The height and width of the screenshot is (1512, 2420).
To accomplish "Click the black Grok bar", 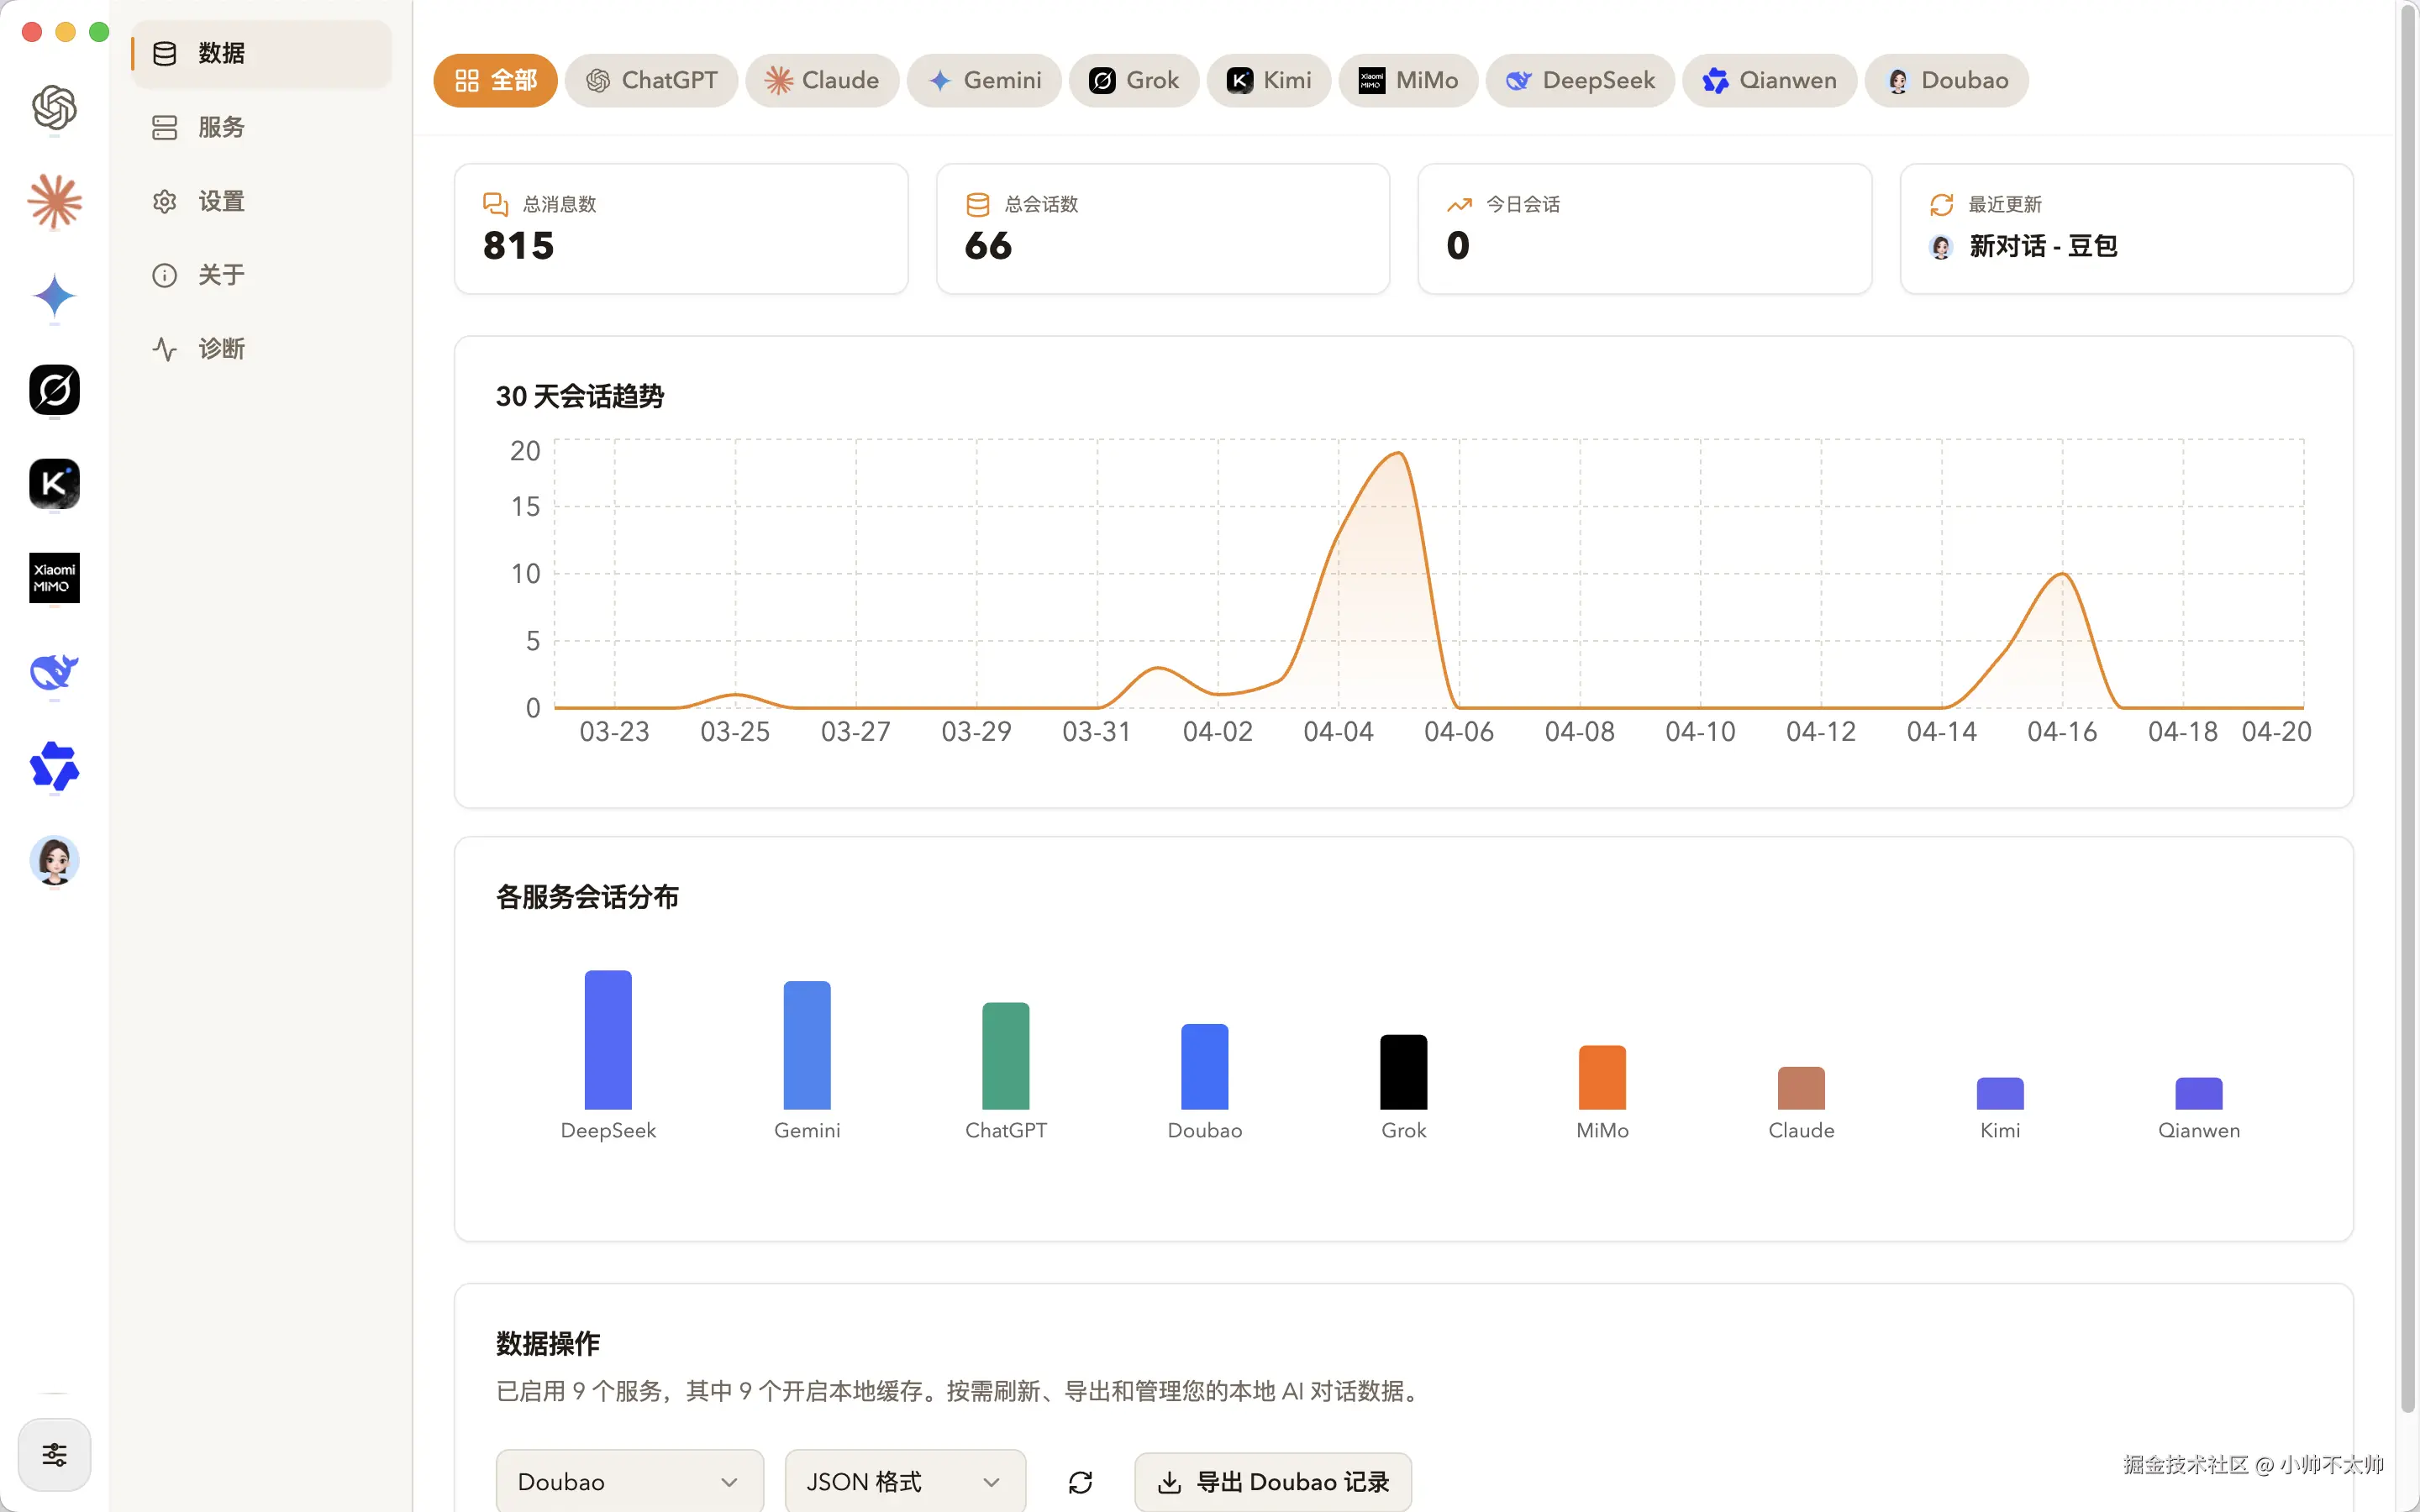I will [x=1404, y=1072].
